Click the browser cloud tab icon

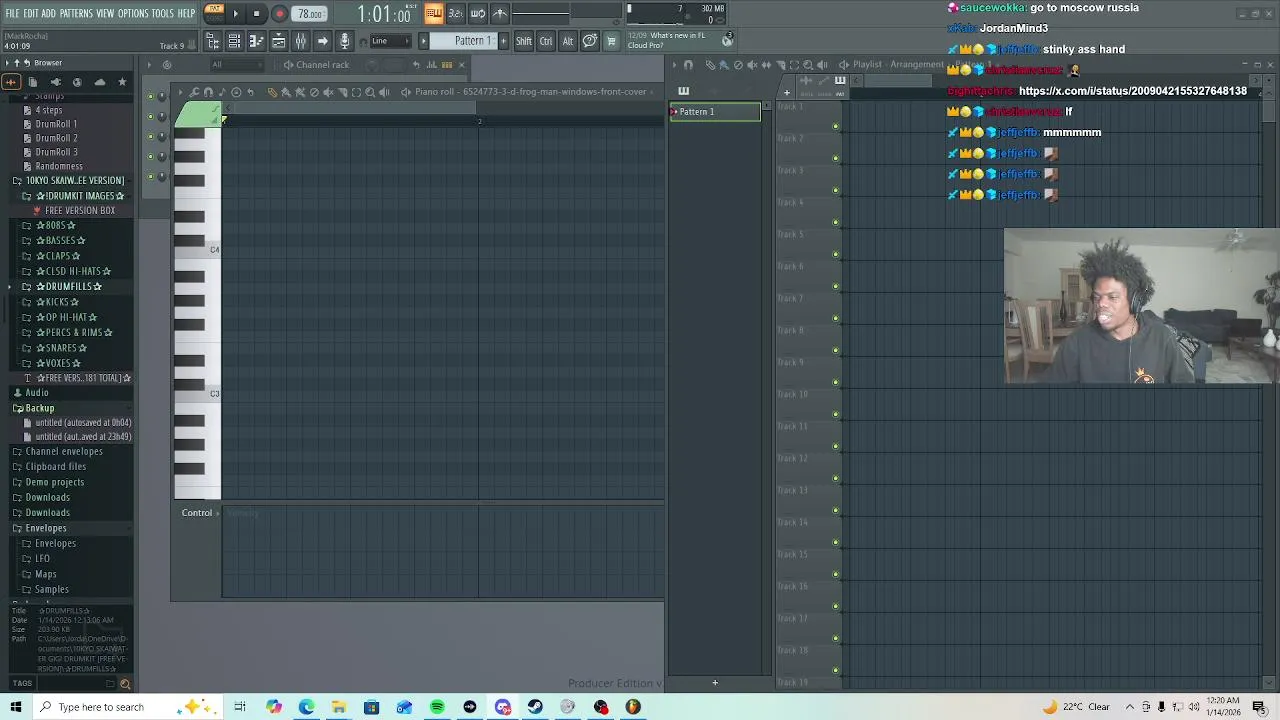click(x=100, y=82)
